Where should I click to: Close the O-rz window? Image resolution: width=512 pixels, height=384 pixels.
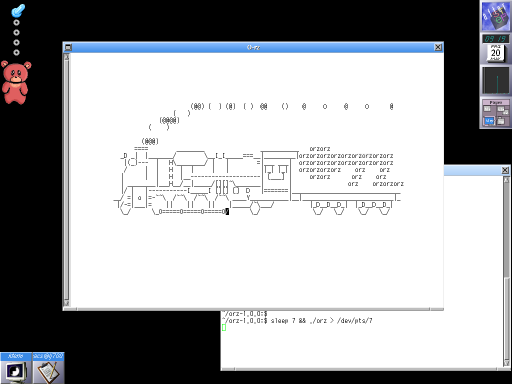[x=438, y=47]
